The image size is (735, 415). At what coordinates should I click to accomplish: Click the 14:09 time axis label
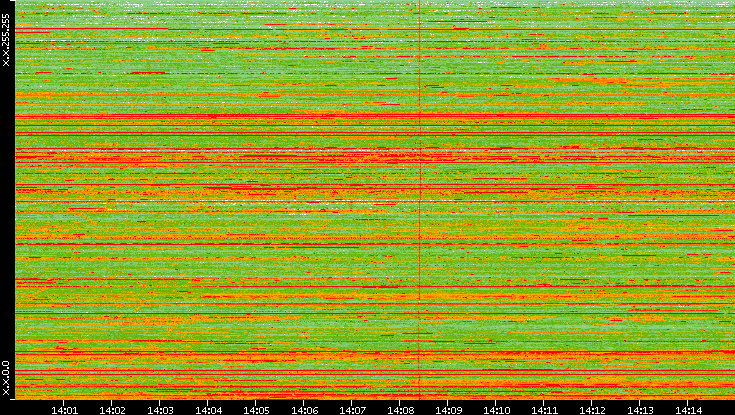448,410
